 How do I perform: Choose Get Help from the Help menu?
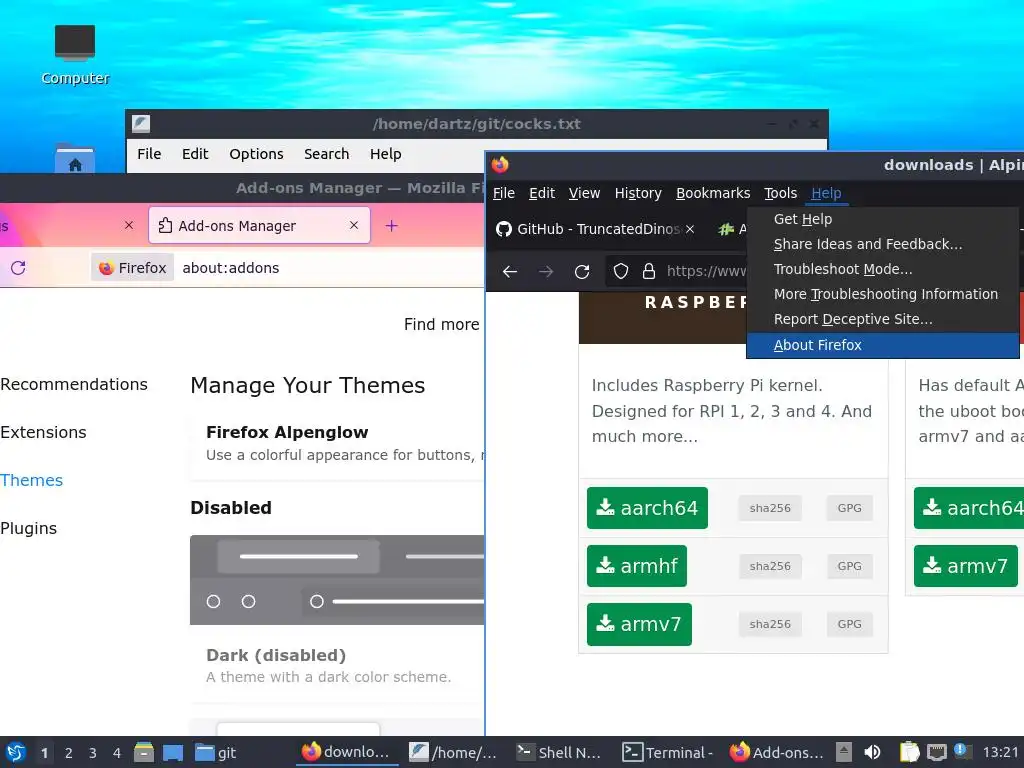pos(882,219)
